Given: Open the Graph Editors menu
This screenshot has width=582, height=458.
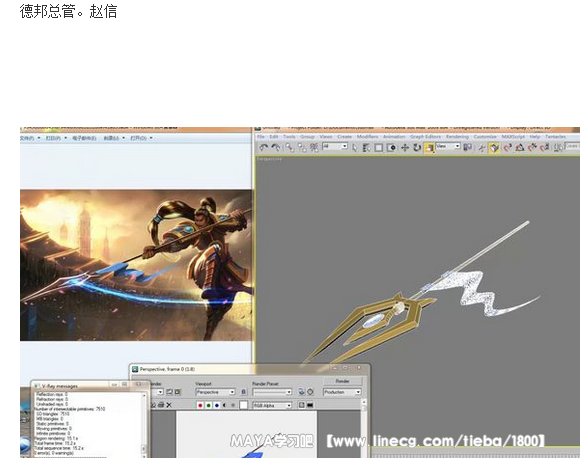Looking at the screenshot, I should pyautogui.click(x=425, y=137).
